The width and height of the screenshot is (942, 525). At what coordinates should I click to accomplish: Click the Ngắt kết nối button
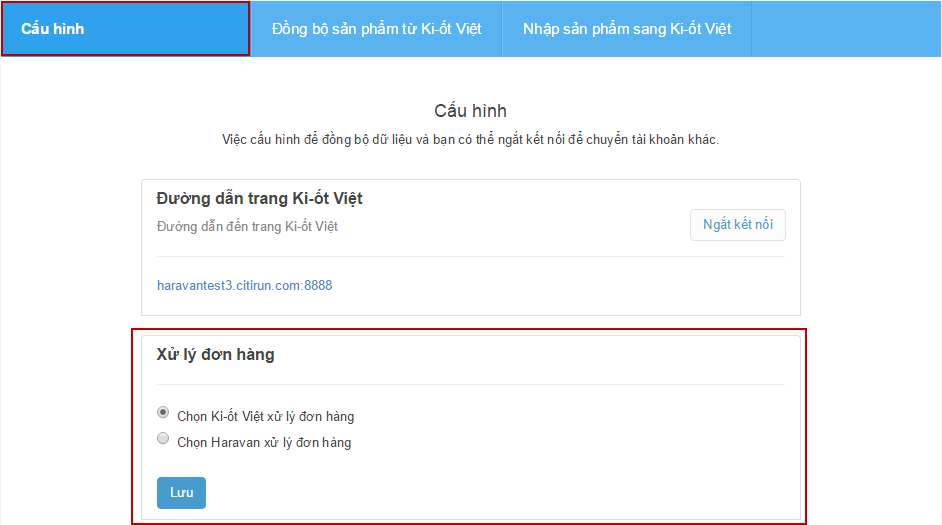(738, 225)
